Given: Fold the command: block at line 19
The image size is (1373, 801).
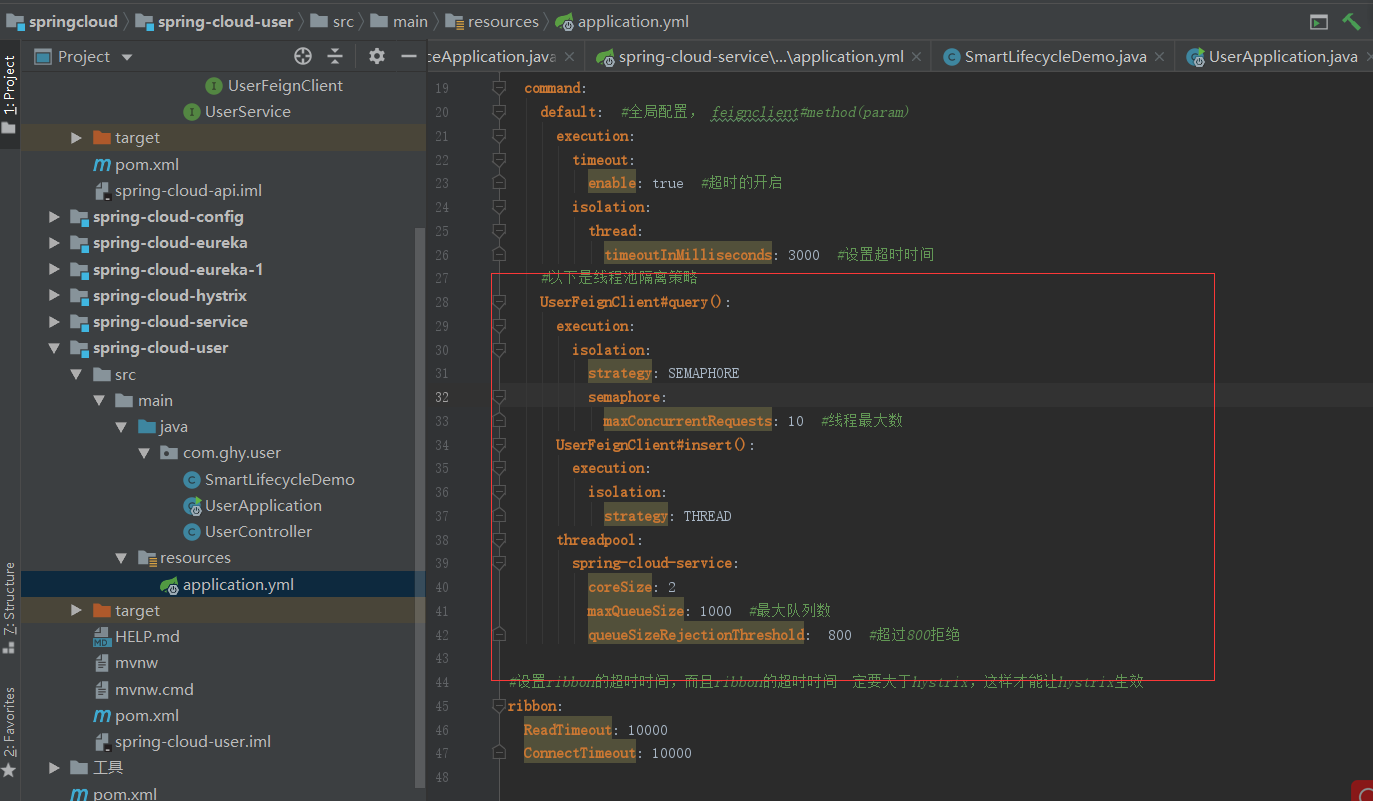Looking at the screenshot, I should coord(499,89).
